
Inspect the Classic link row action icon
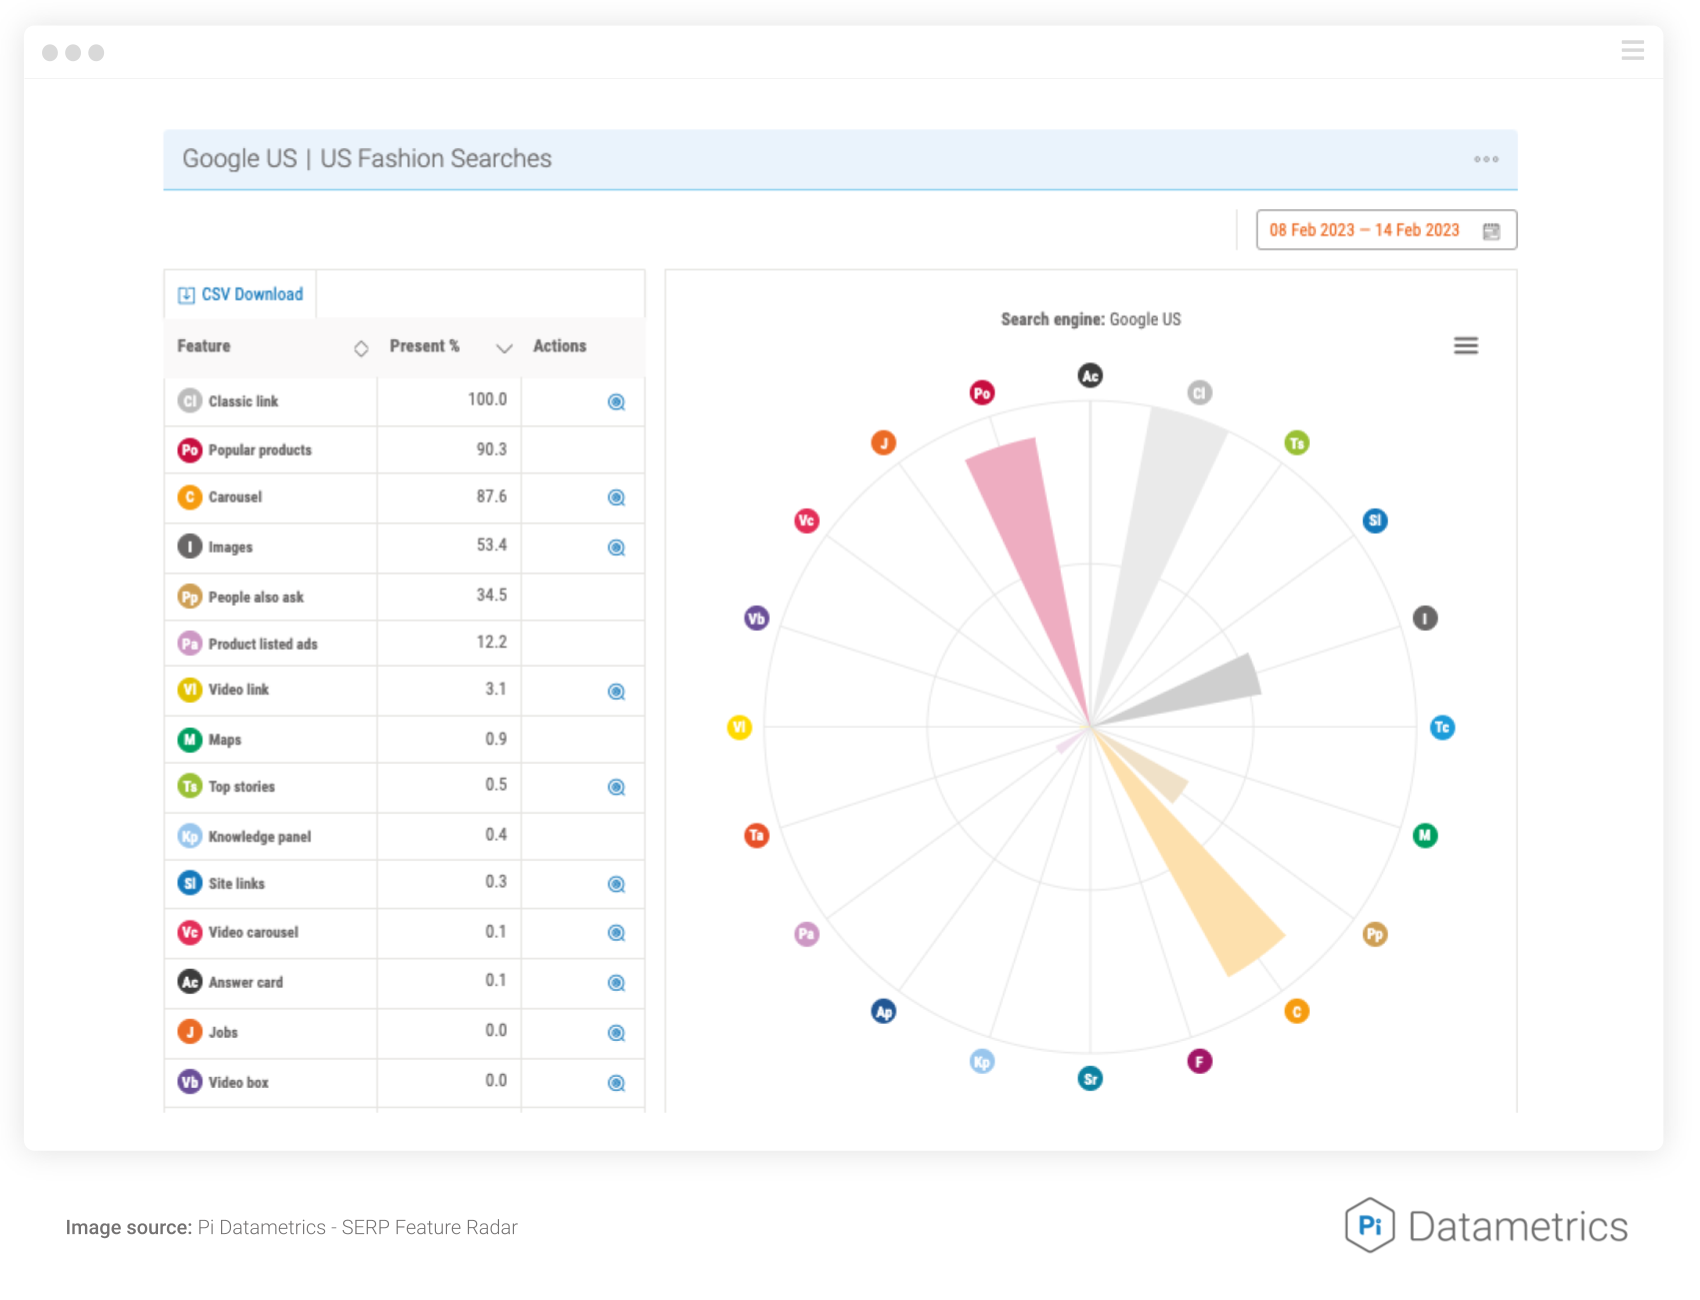click(617, 402)
